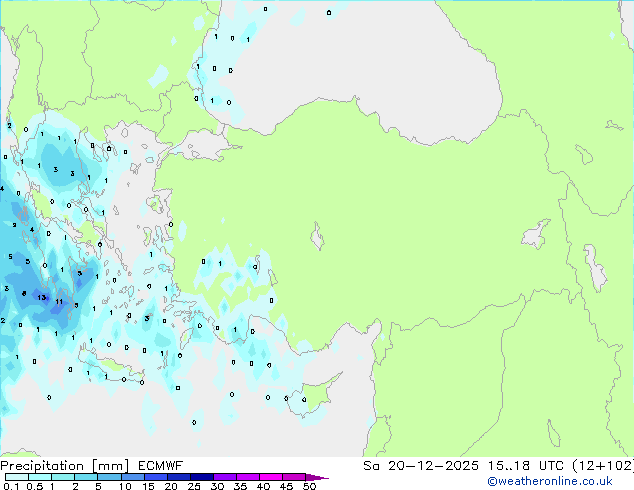Click the legend label 20 value
The width and height of the screenshot is (634, 490).
click(x=171, y=486)
